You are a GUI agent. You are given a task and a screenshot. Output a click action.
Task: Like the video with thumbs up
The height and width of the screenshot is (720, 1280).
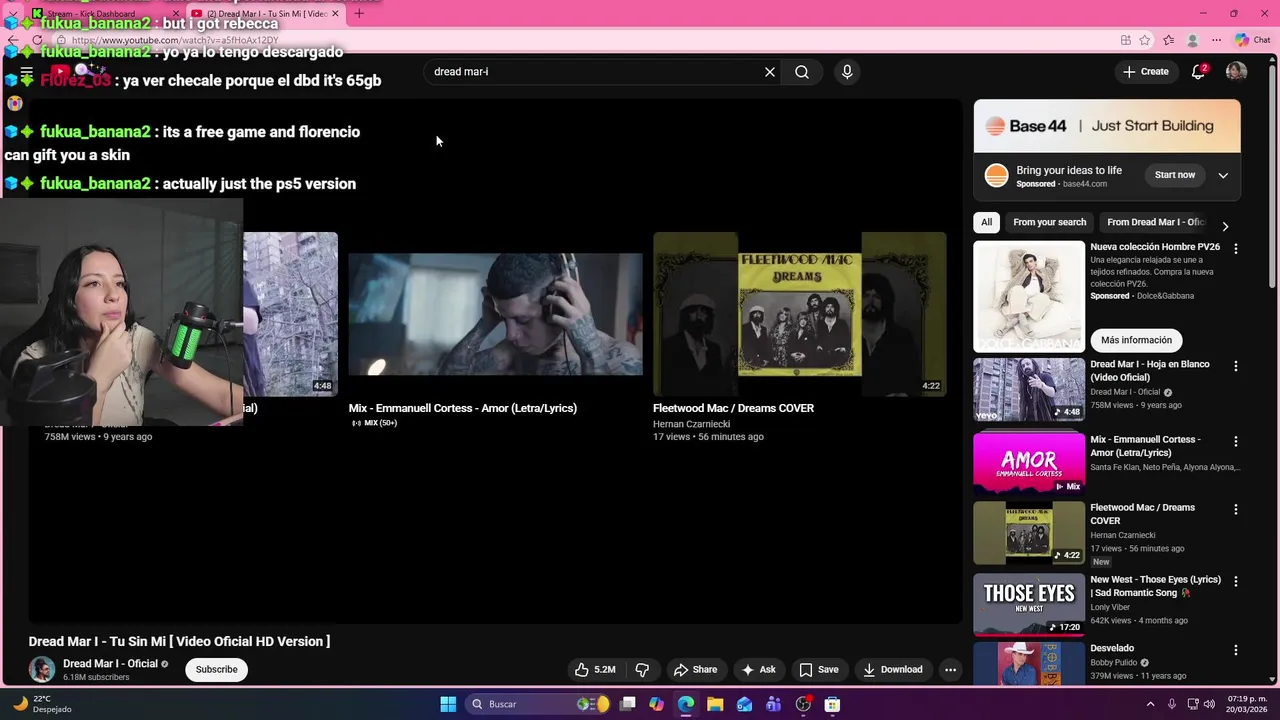(x=595, y=670)
